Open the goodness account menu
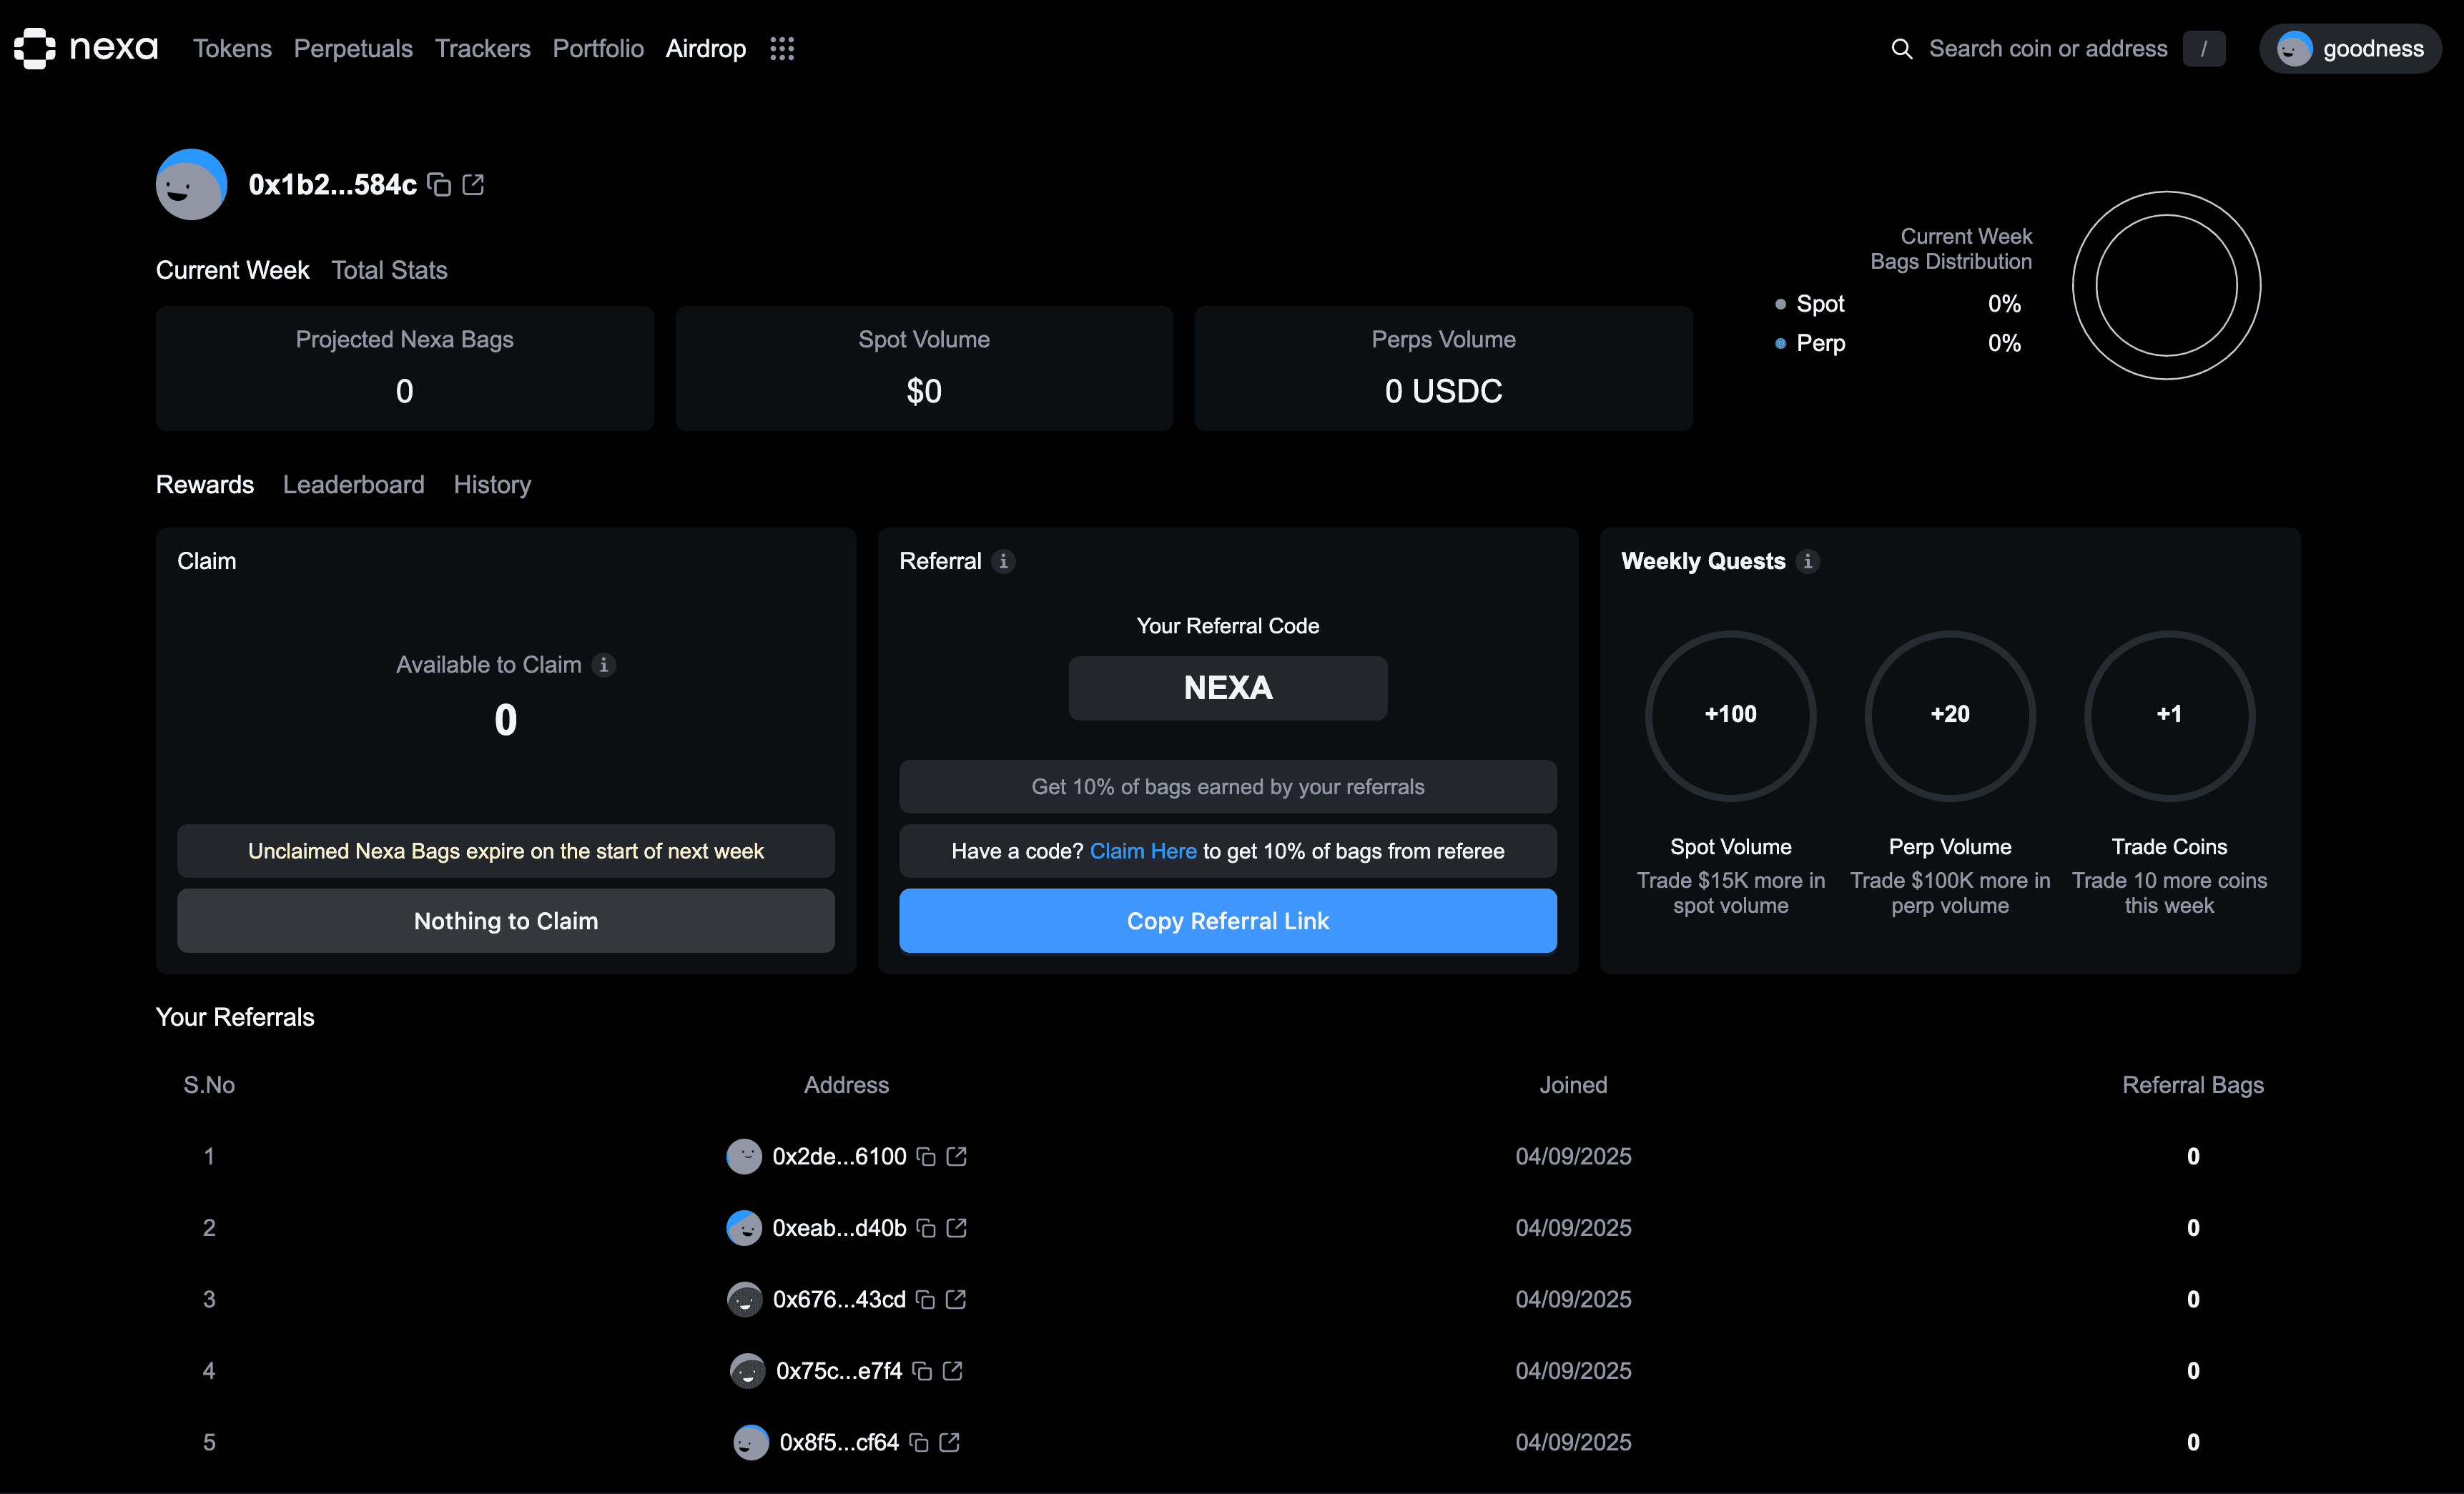Viewport: 2464px width, 1494px height. point(2350,48)
